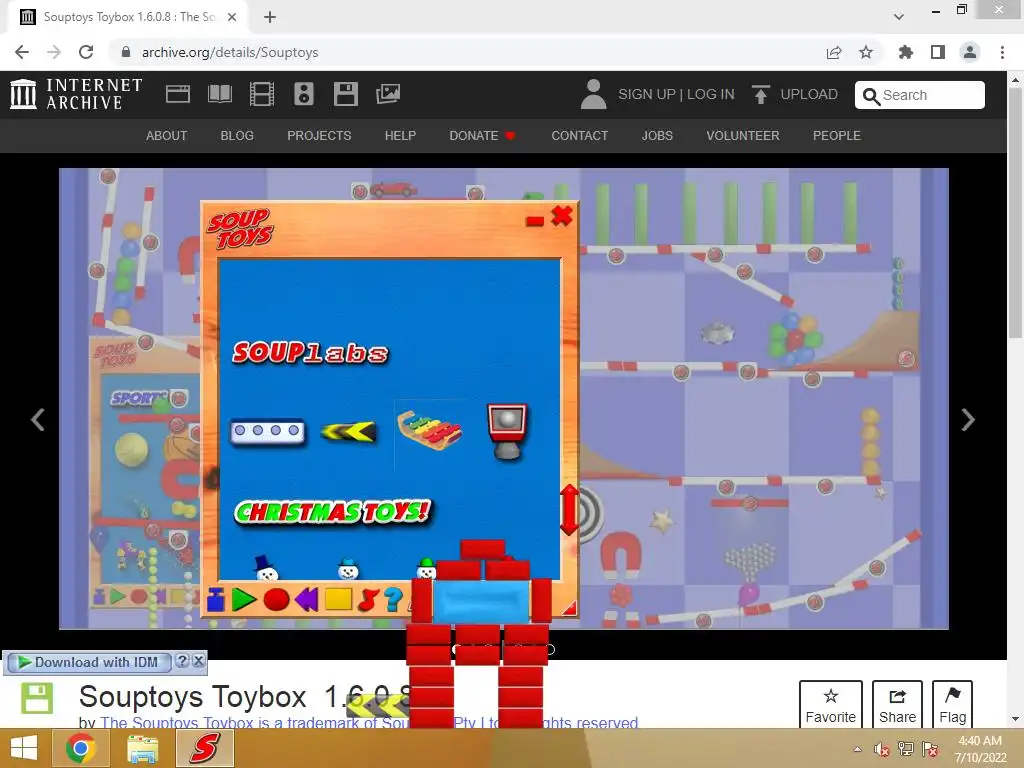Click the IDM bar question mark button

click(183, 660)
